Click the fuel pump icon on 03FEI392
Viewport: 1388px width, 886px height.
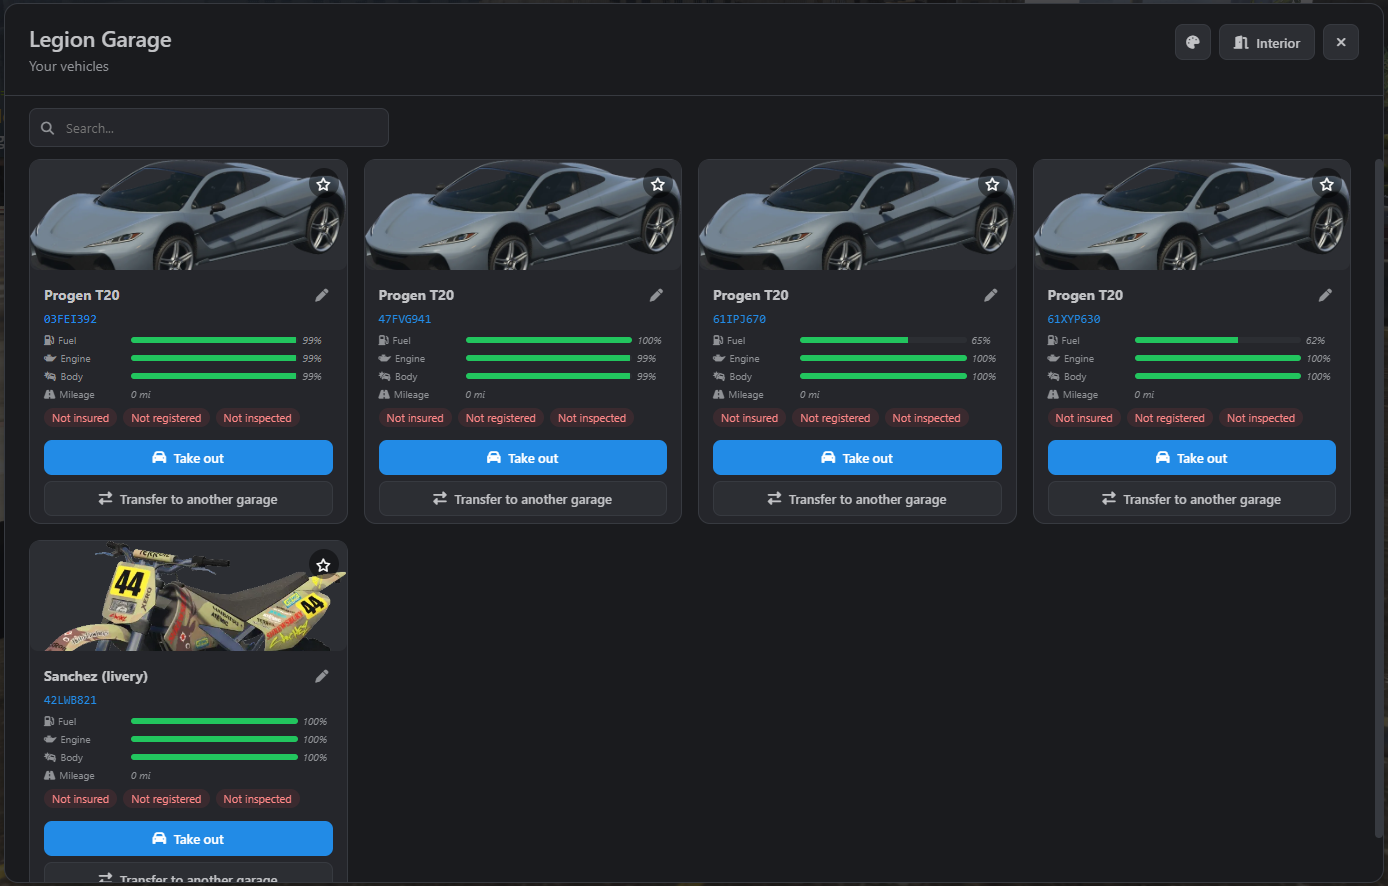coord(49,340)
